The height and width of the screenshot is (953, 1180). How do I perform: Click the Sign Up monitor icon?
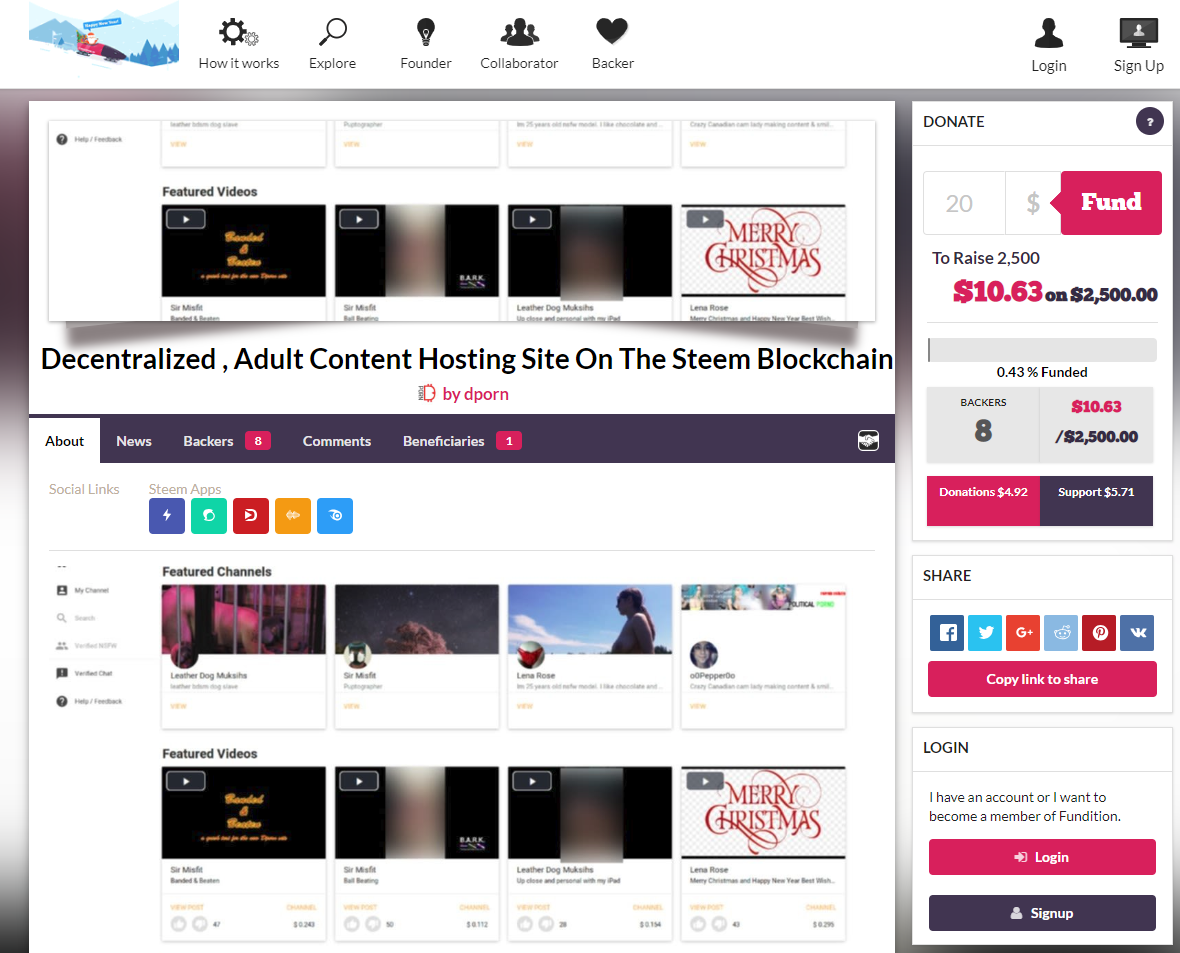coord(1139,33)
